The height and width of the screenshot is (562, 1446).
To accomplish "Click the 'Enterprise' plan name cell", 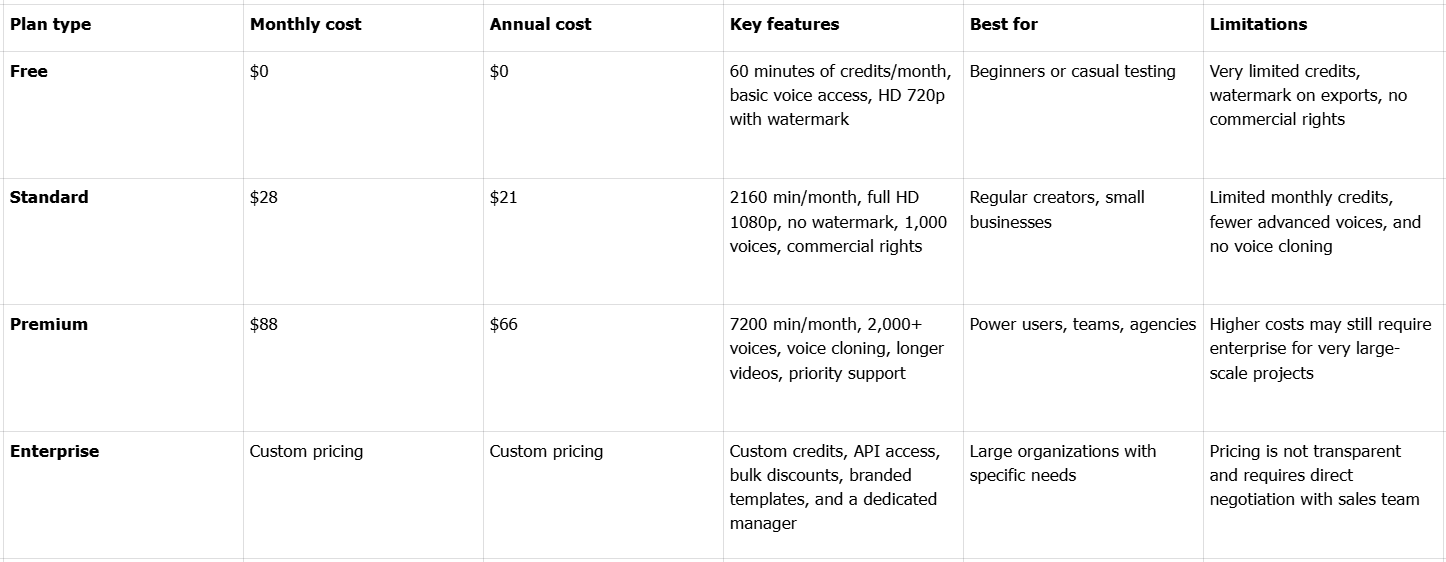I will pyautogui.click(x=55, y=451).
